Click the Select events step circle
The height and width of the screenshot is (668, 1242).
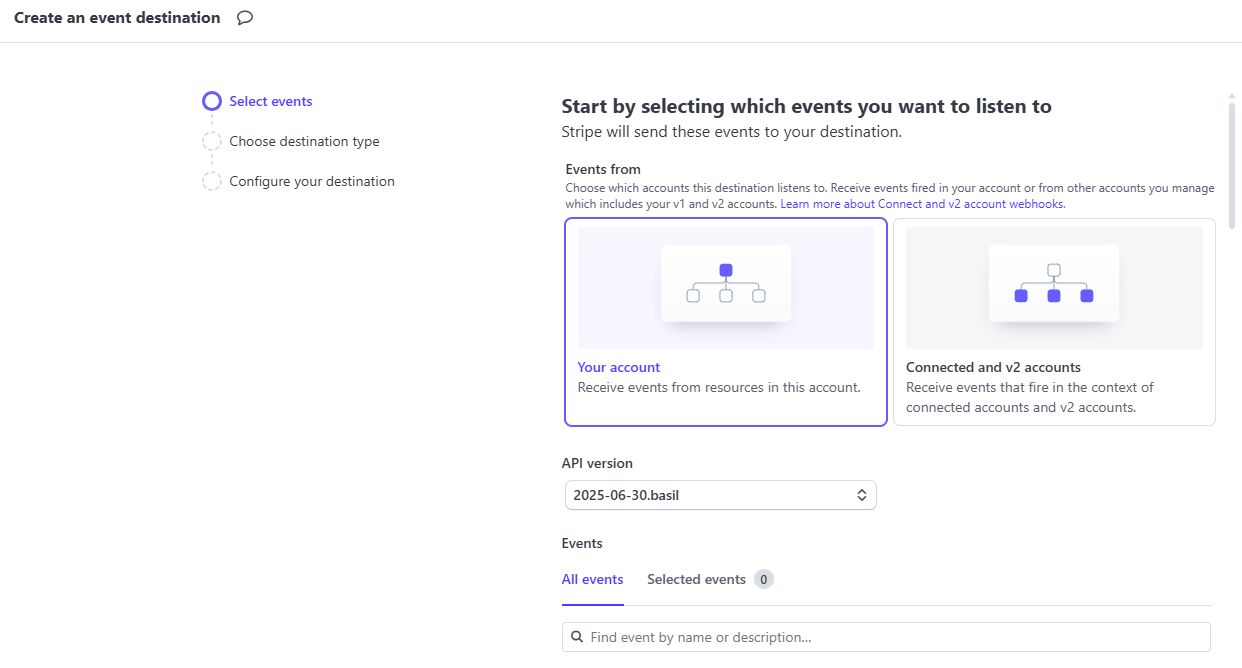pos(212,101)
